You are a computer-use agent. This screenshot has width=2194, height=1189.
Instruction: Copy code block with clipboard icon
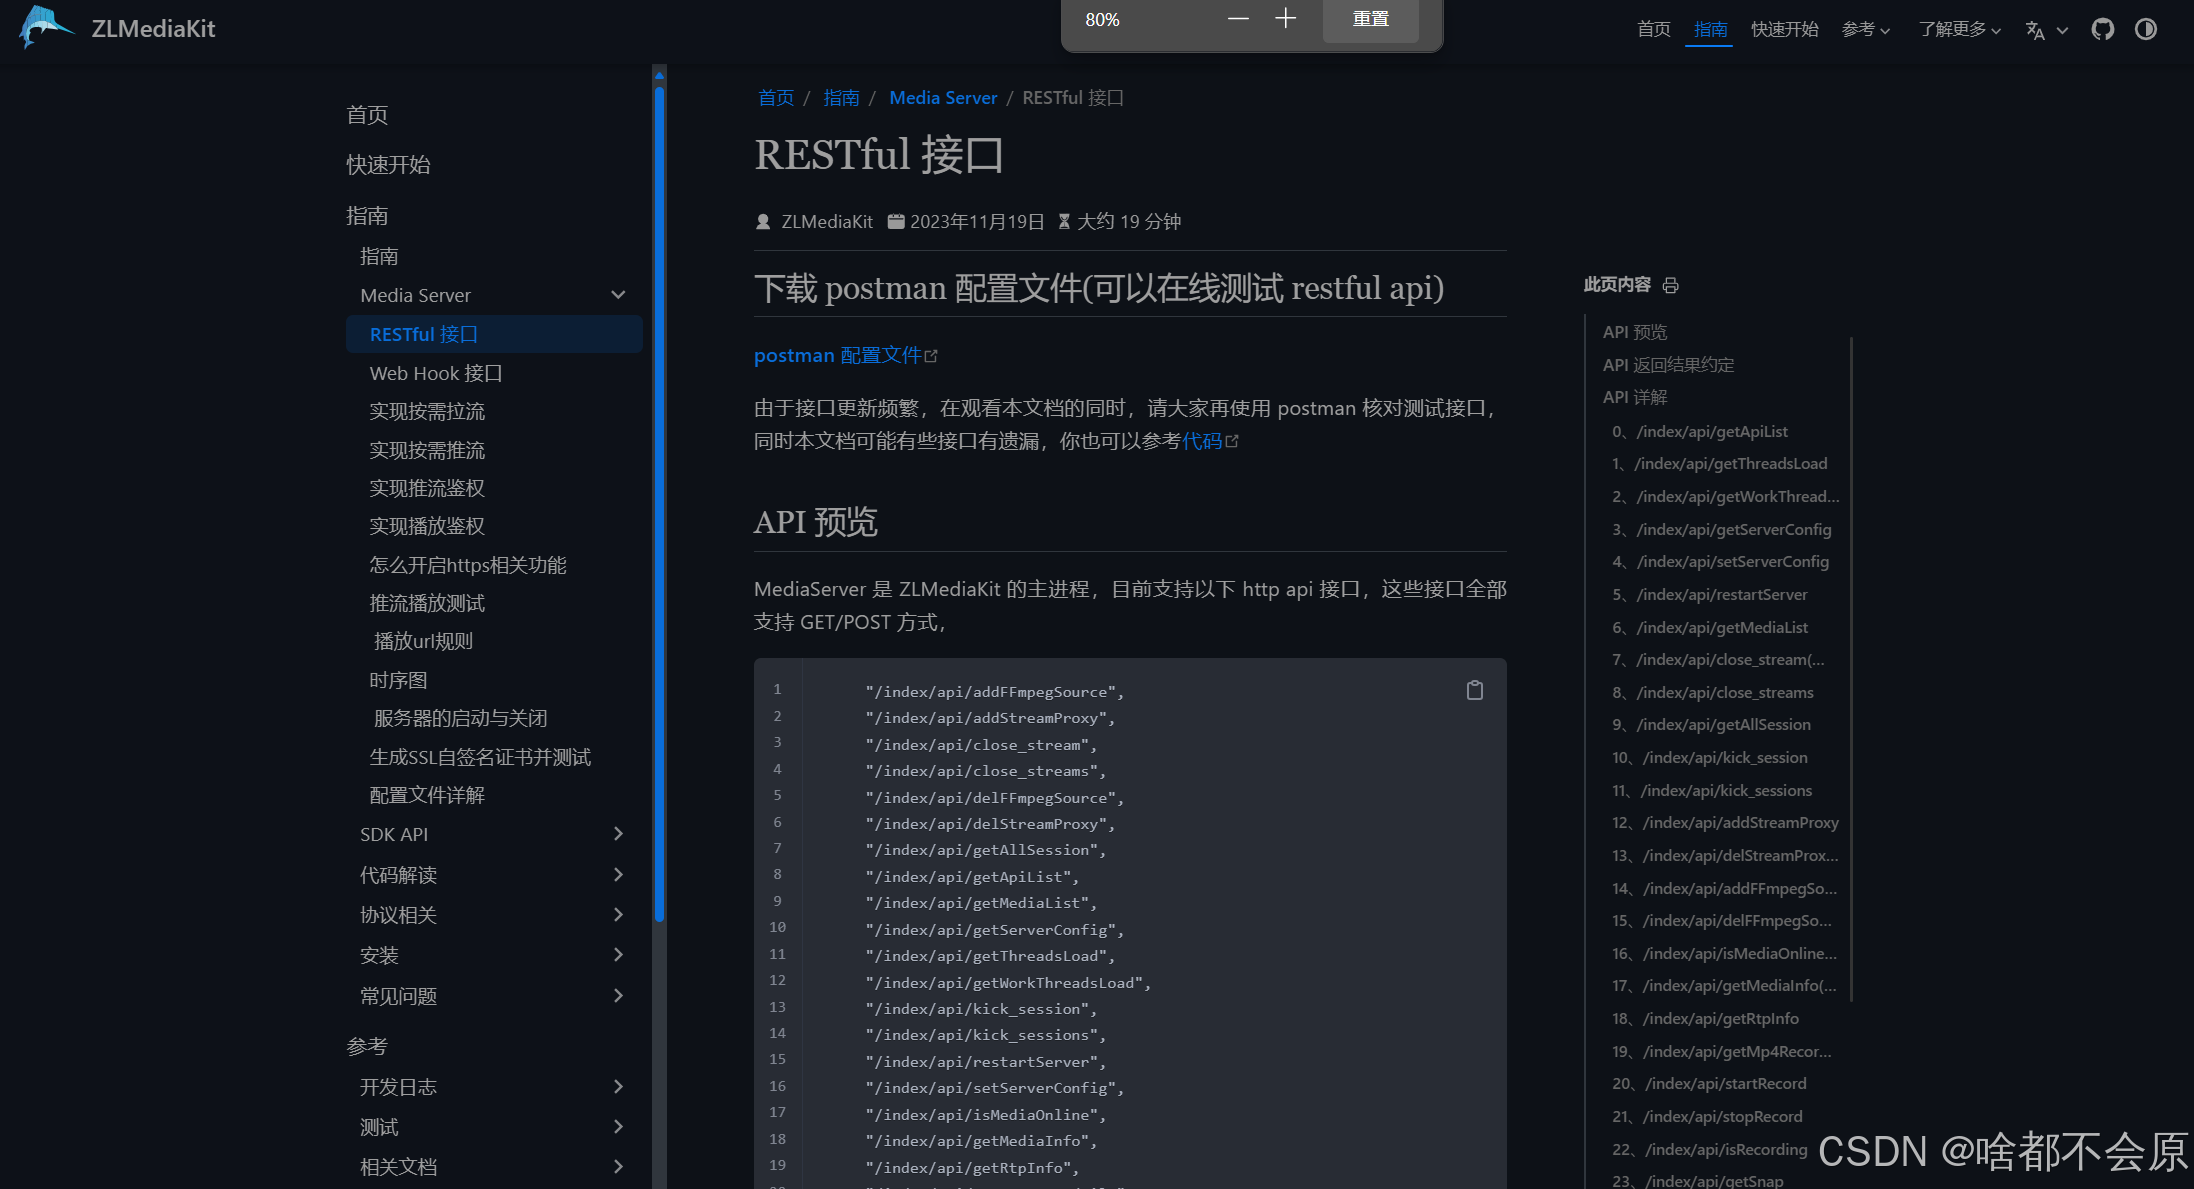(1474, 690)
